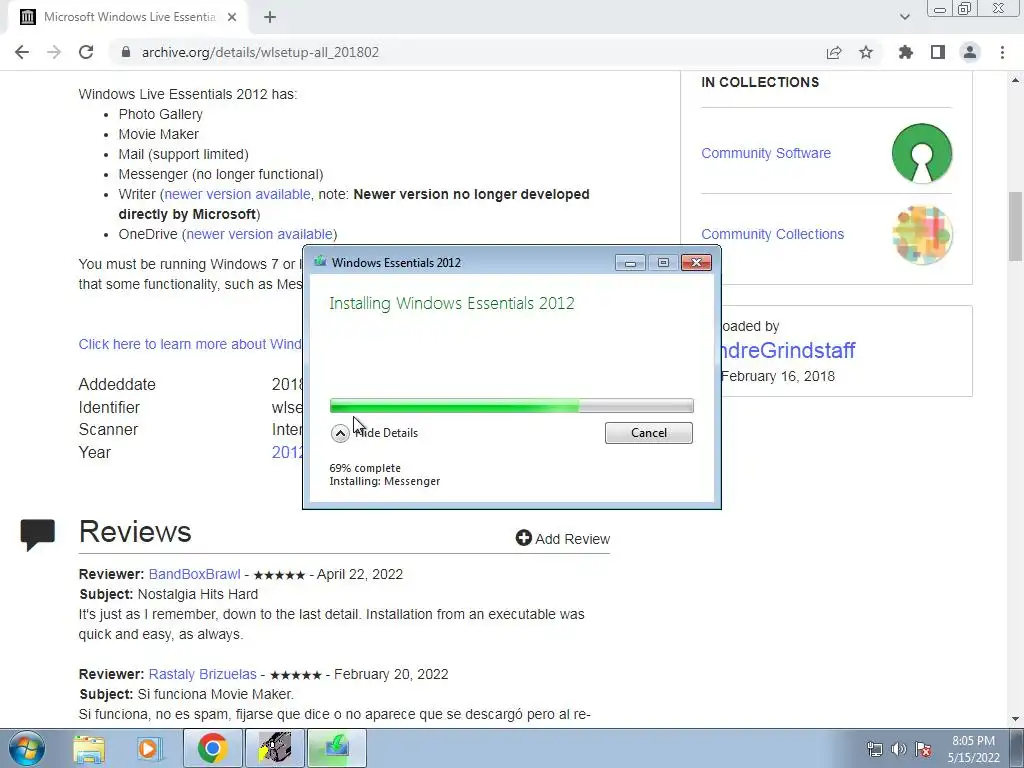Viewport: 1024px width, 768px height.
Task: Click the Community Collections colorful thumbnail
Action: pyautogui.click(x=921, y=234)
